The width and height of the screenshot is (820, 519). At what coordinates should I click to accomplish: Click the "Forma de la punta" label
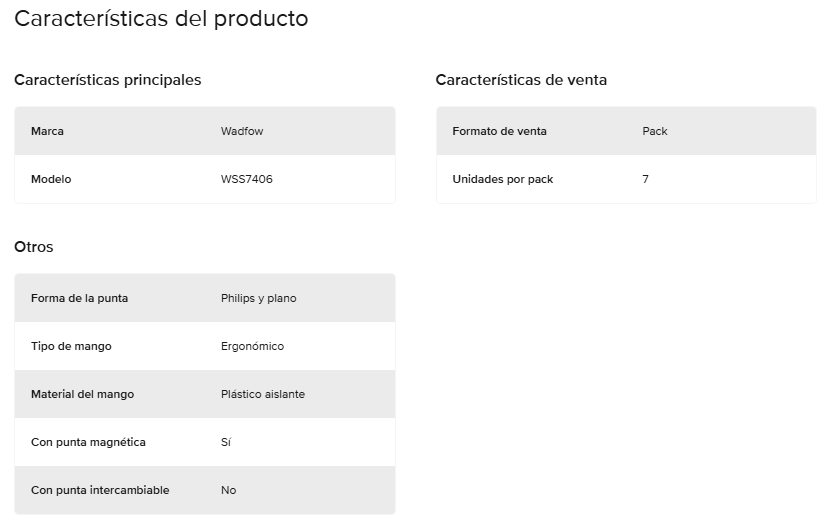(79, 298)
